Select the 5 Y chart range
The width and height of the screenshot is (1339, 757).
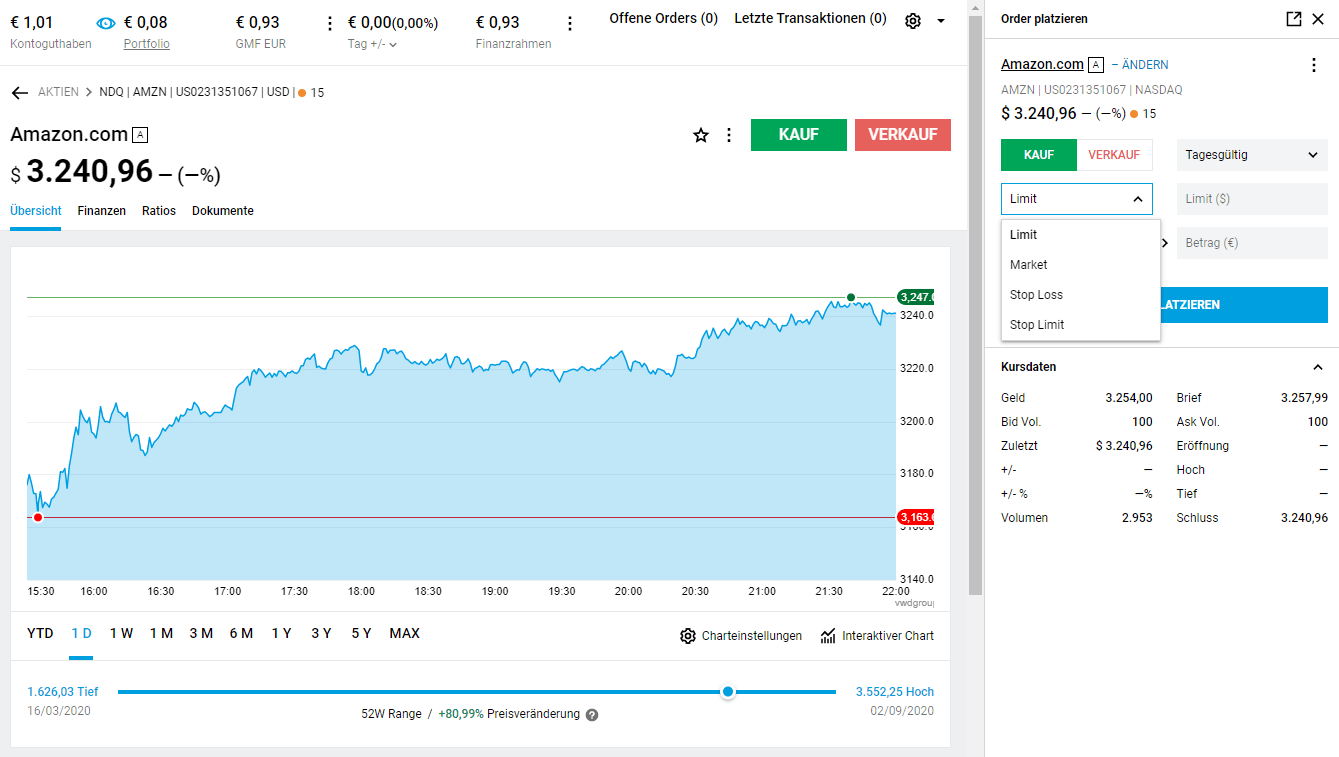click(361, 633)
